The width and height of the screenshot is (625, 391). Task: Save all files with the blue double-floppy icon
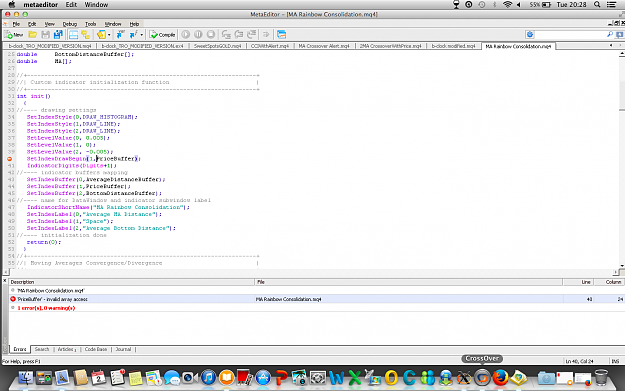coord(58,35)
